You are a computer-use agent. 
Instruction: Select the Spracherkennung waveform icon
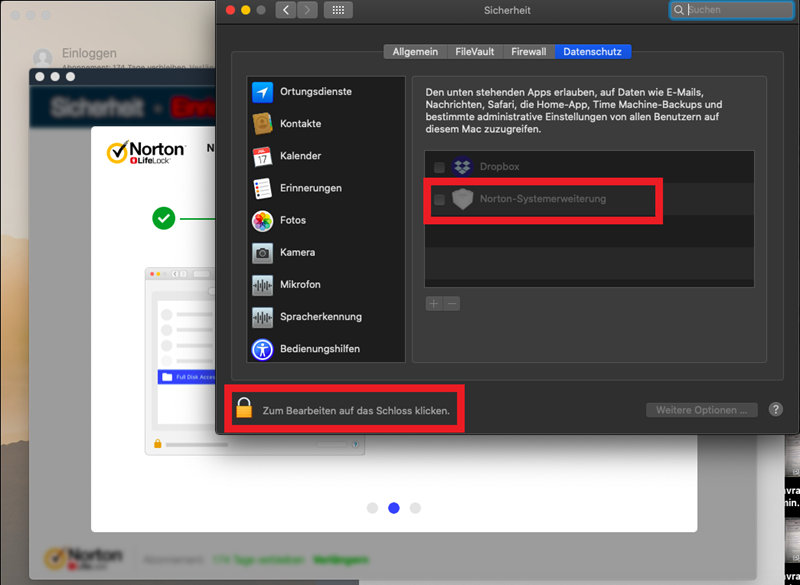[x=262, y=317]
